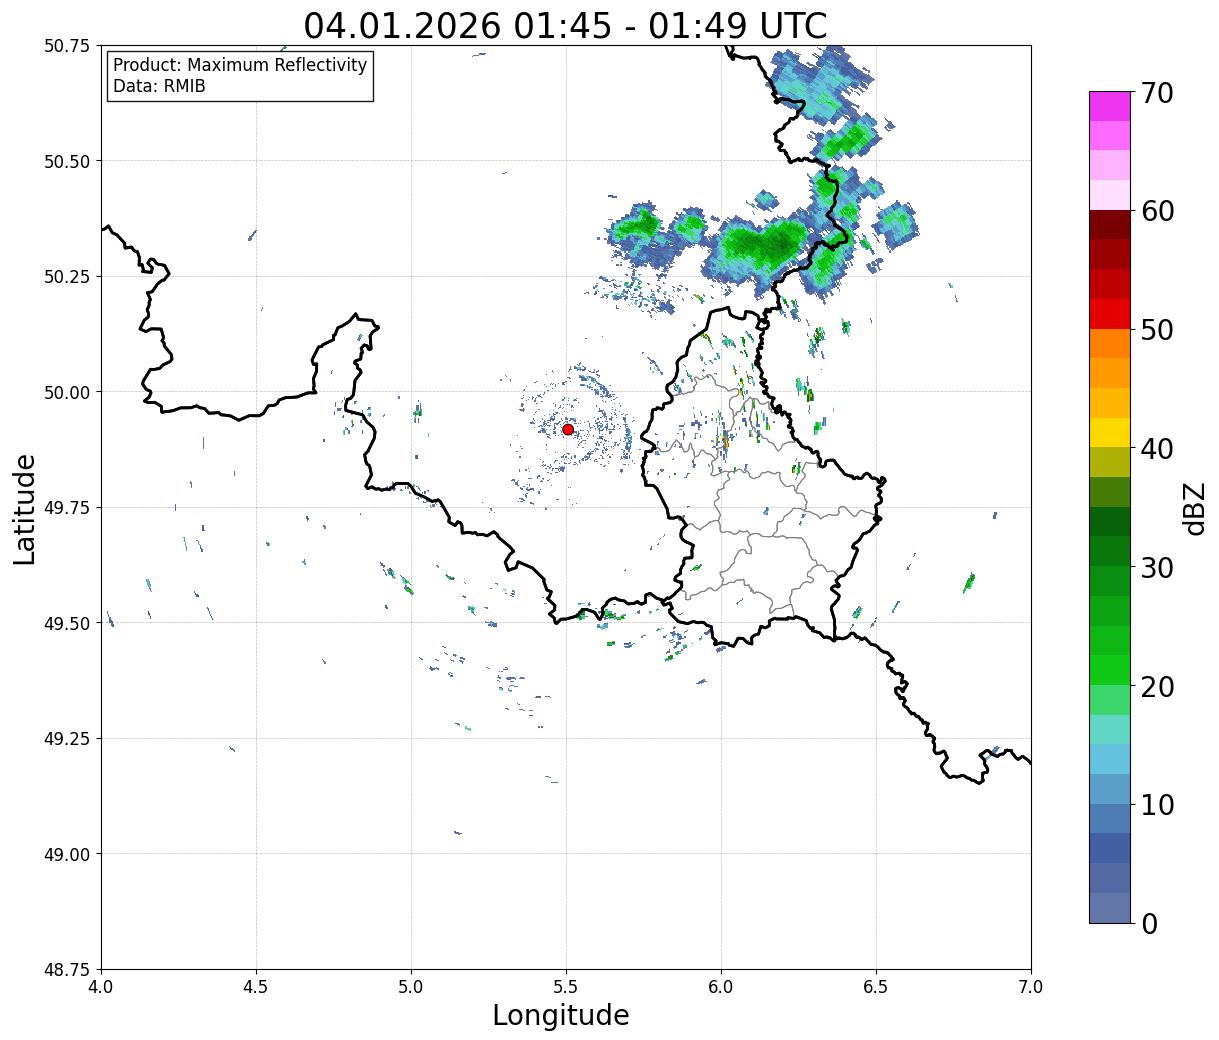Viewport: 1219px width, 1040px height.
Task: Click the colorbar tick label 70
Action: (1156, 93)
